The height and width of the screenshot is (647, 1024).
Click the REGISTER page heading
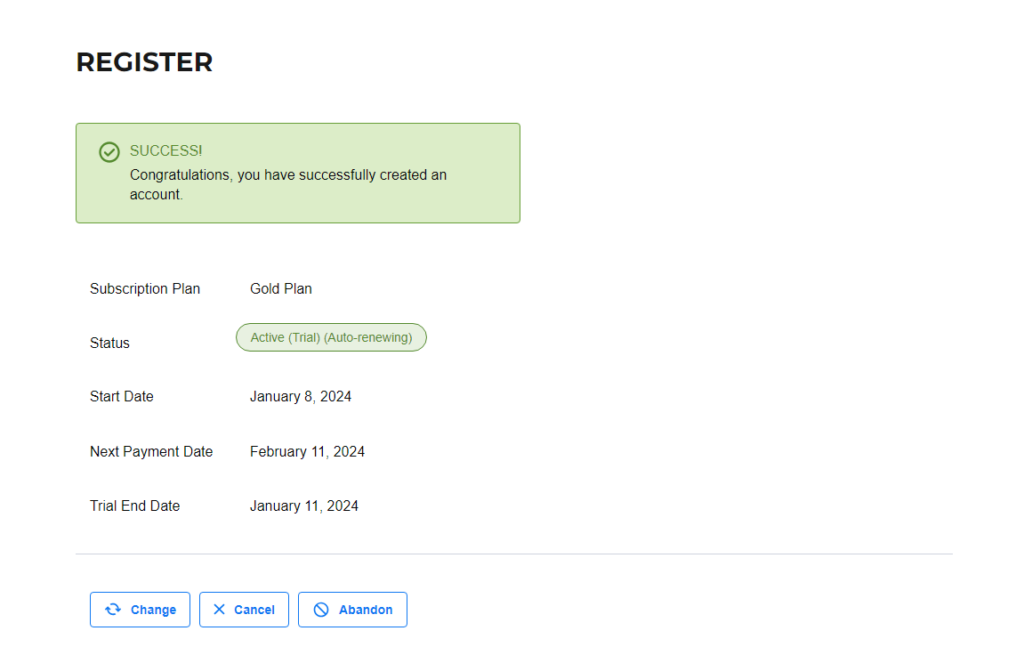click(144, 63)
